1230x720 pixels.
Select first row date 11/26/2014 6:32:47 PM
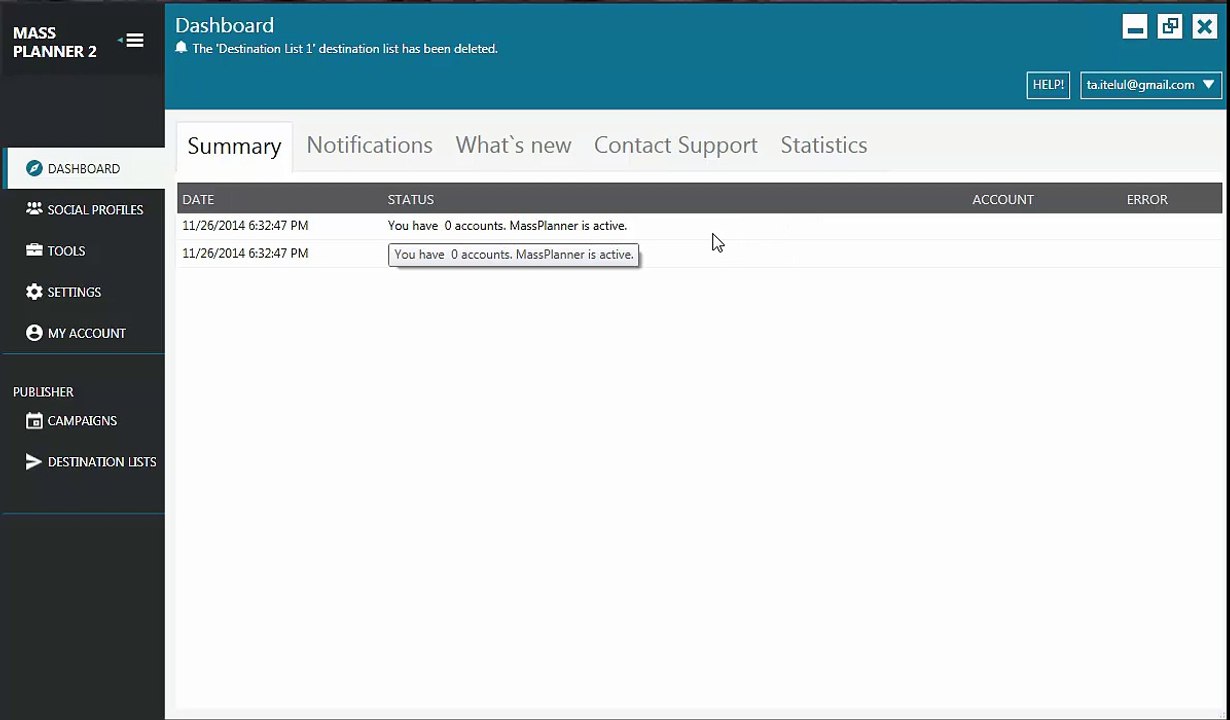click(245, 226)
